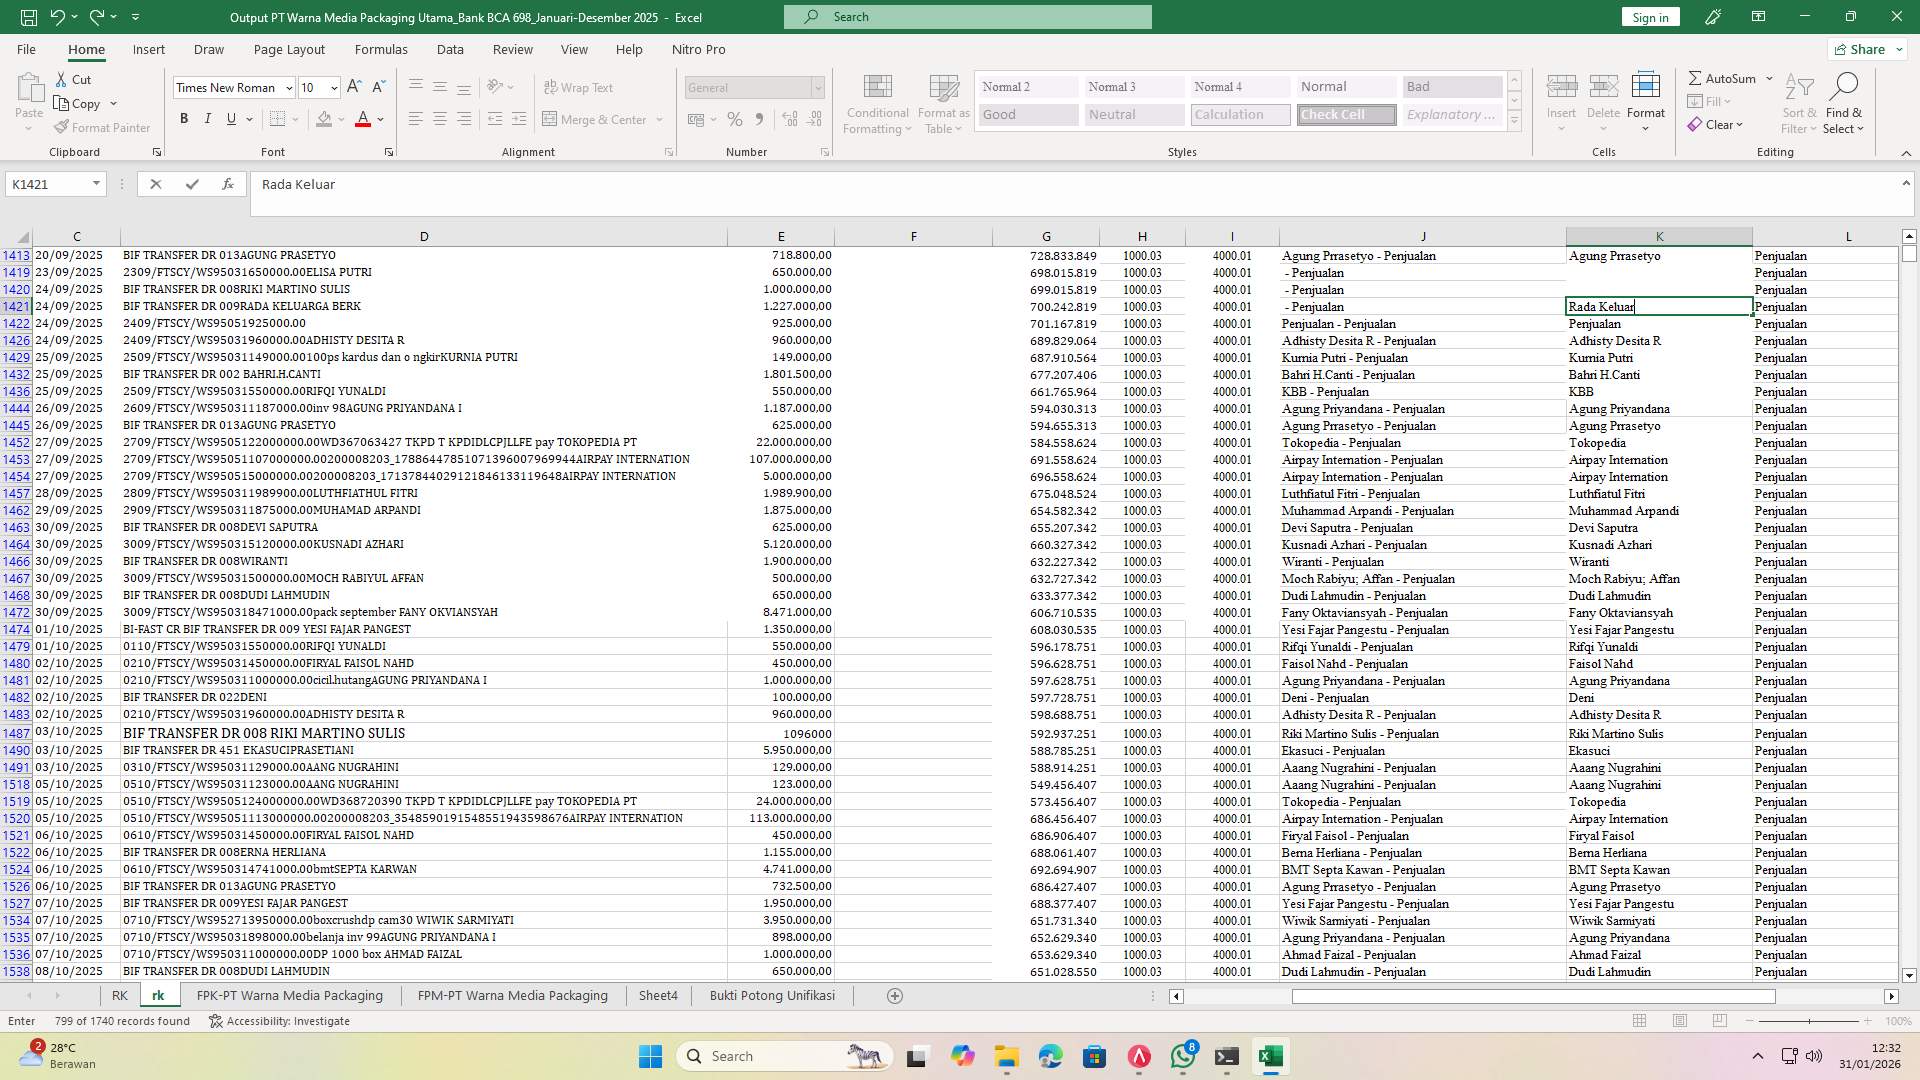Open the Fill Color dropdown arrow
This screenshot has height=1080, width=1920.
[x=339, y=119]
